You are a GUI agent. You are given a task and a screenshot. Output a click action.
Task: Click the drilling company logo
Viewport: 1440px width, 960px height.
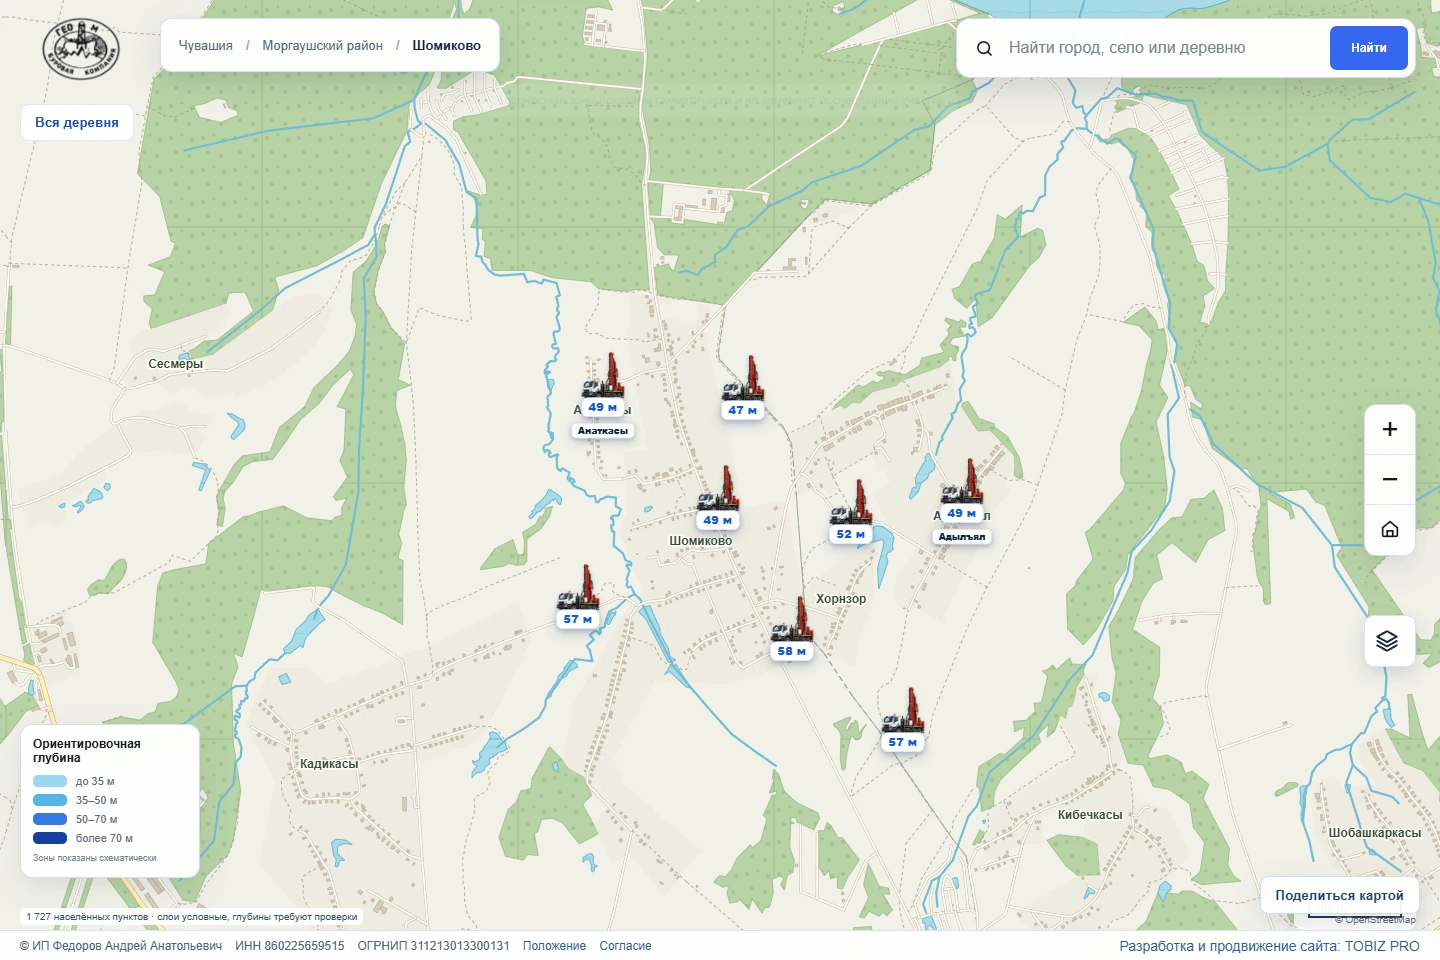pyautogui.click(x=81, y=49)
